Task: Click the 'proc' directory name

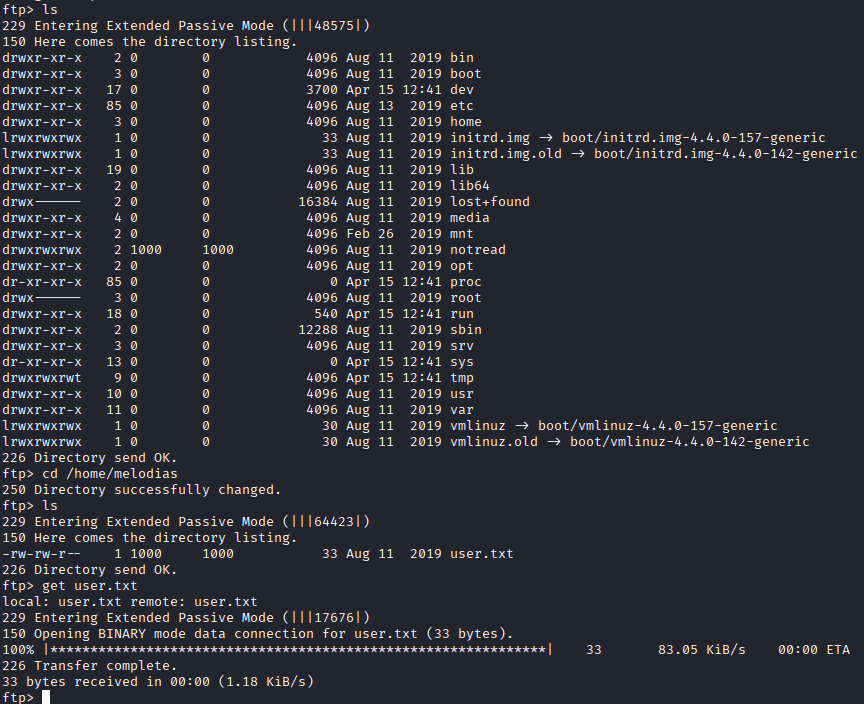Action: tap(466, 282)
